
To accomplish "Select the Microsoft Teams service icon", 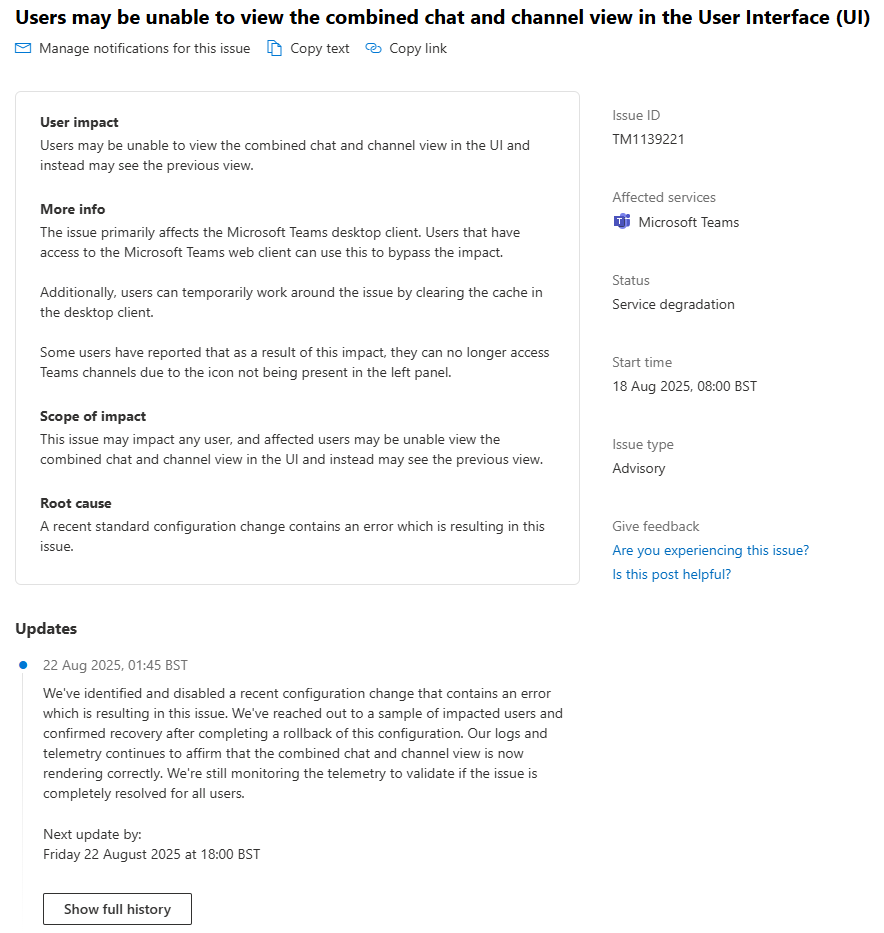I will 622,222.
